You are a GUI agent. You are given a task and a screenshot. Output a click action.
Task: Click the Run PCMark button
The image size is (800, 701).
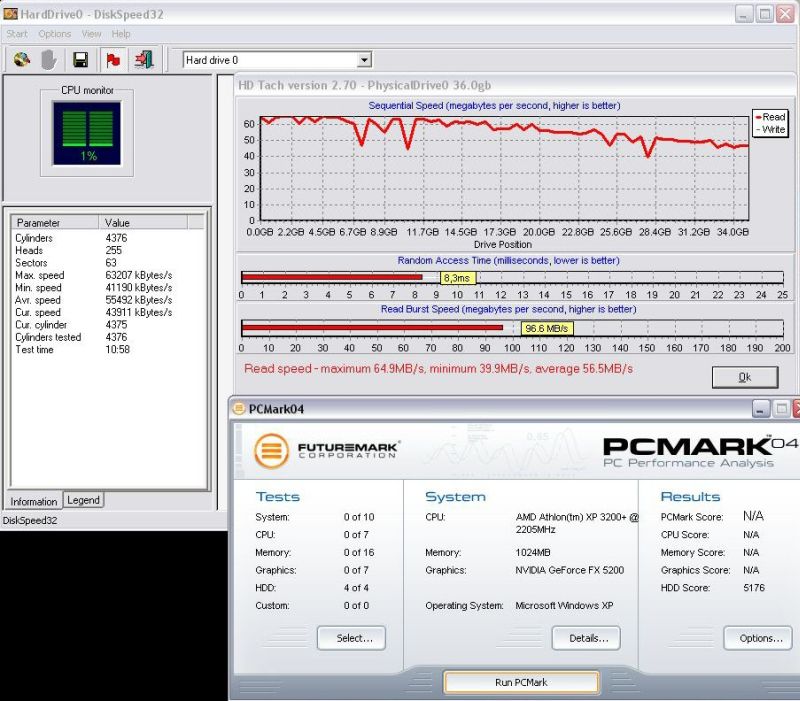pos(521,682)
